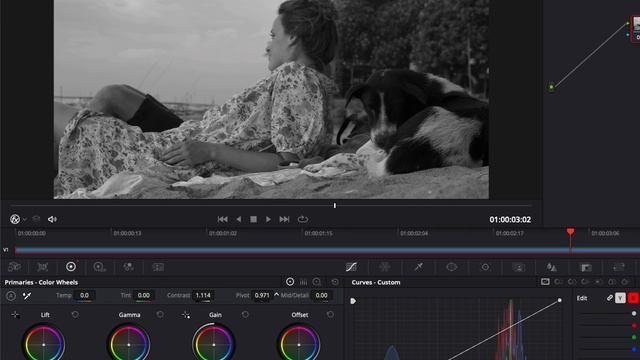Open the Tracker palette

[485, 267]
